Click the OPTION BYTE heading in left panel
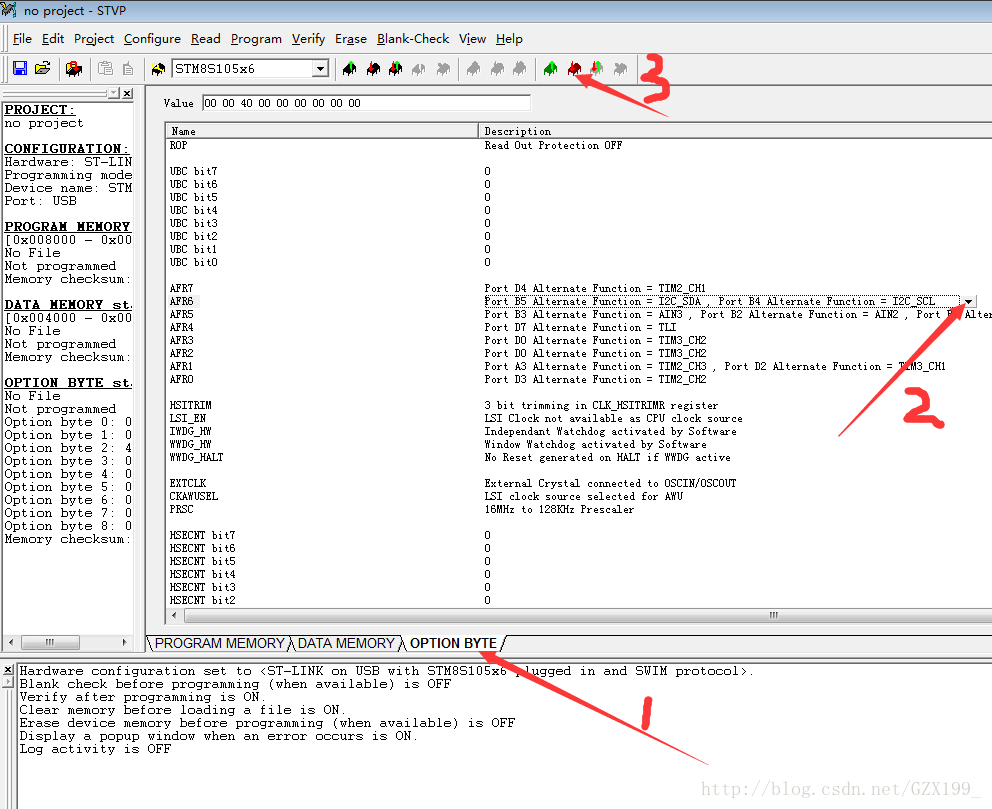 (x=68, y=383)
